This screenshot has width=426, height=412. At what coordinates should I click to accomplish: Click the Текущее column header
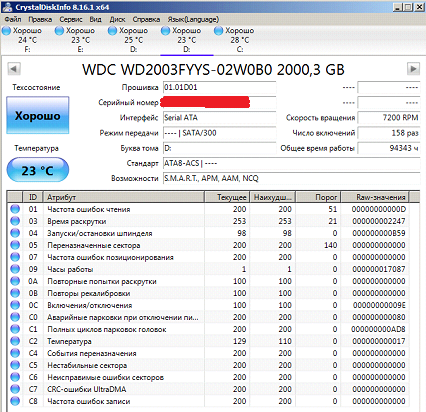(x=227, y=197)
